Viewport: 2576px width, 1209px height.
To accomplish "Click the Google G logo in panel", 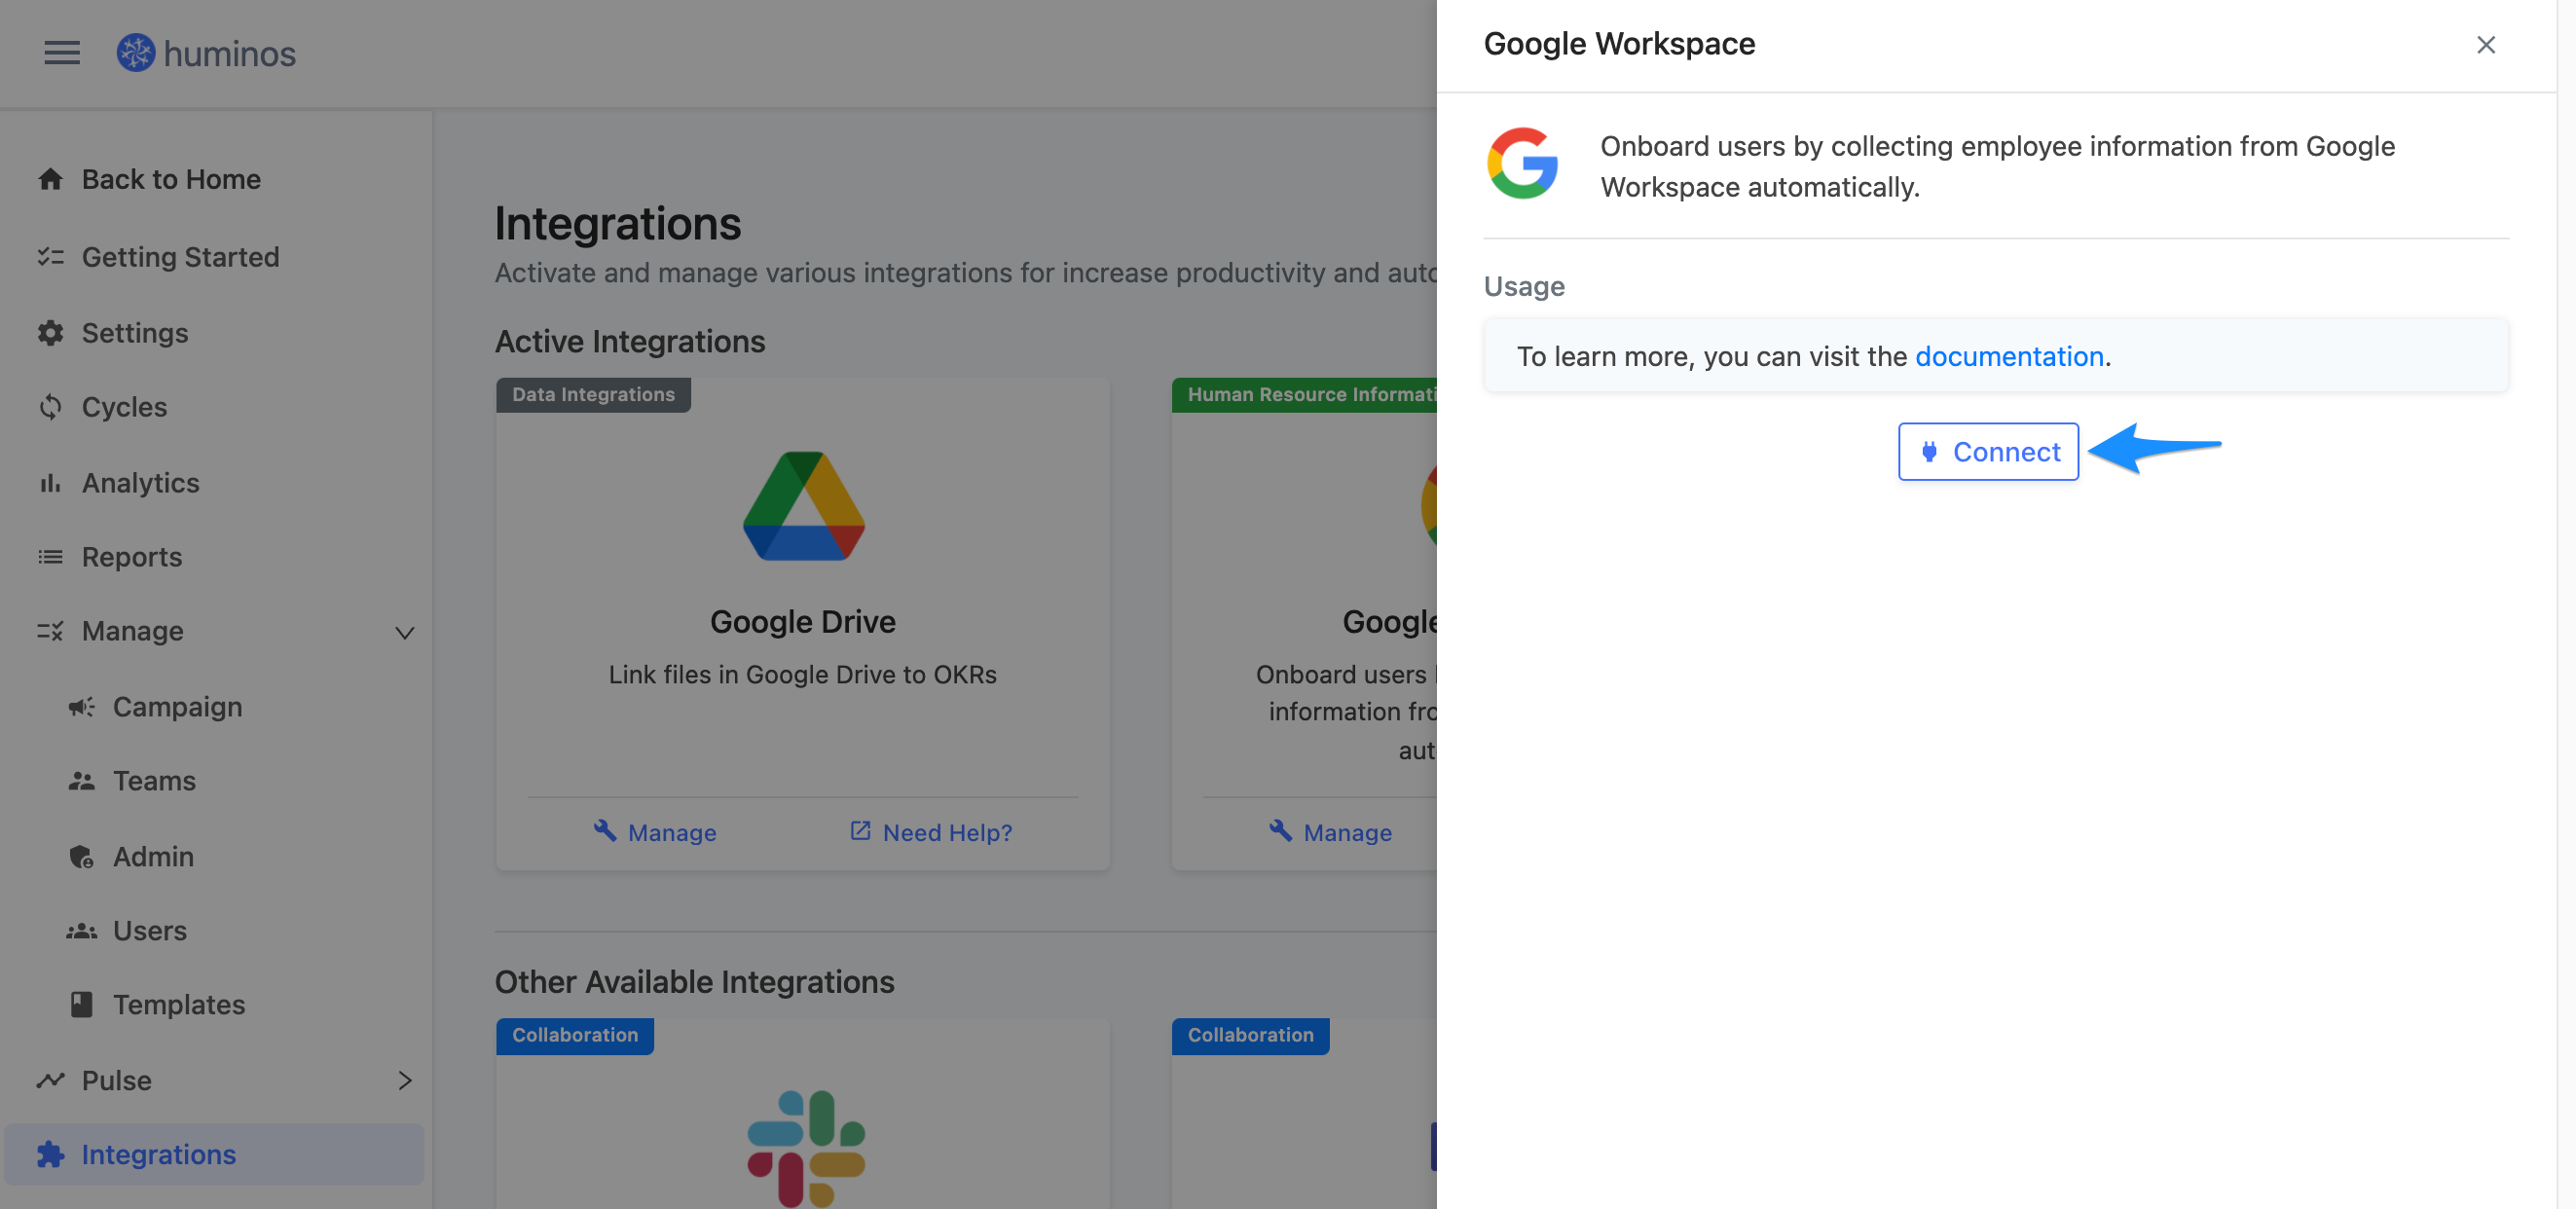I will pyautogui.click(x=1522, y=163).
